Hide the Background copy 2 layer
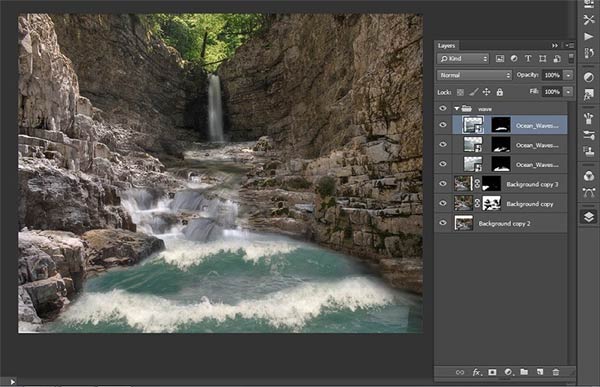The height and width of the screenshot is (387, 600). click(x=443, y=223)
